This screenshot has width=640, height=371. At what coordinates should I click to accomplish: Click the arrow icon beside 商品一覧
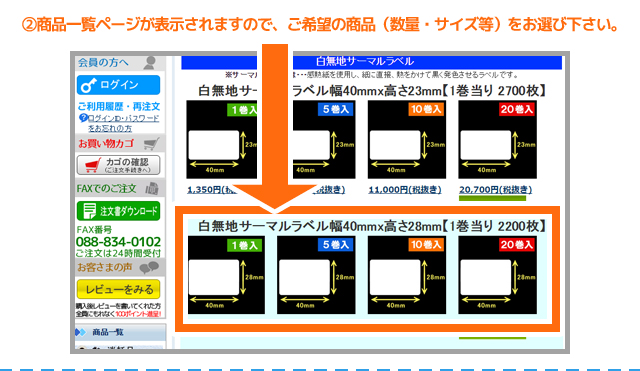click(80, 332)
